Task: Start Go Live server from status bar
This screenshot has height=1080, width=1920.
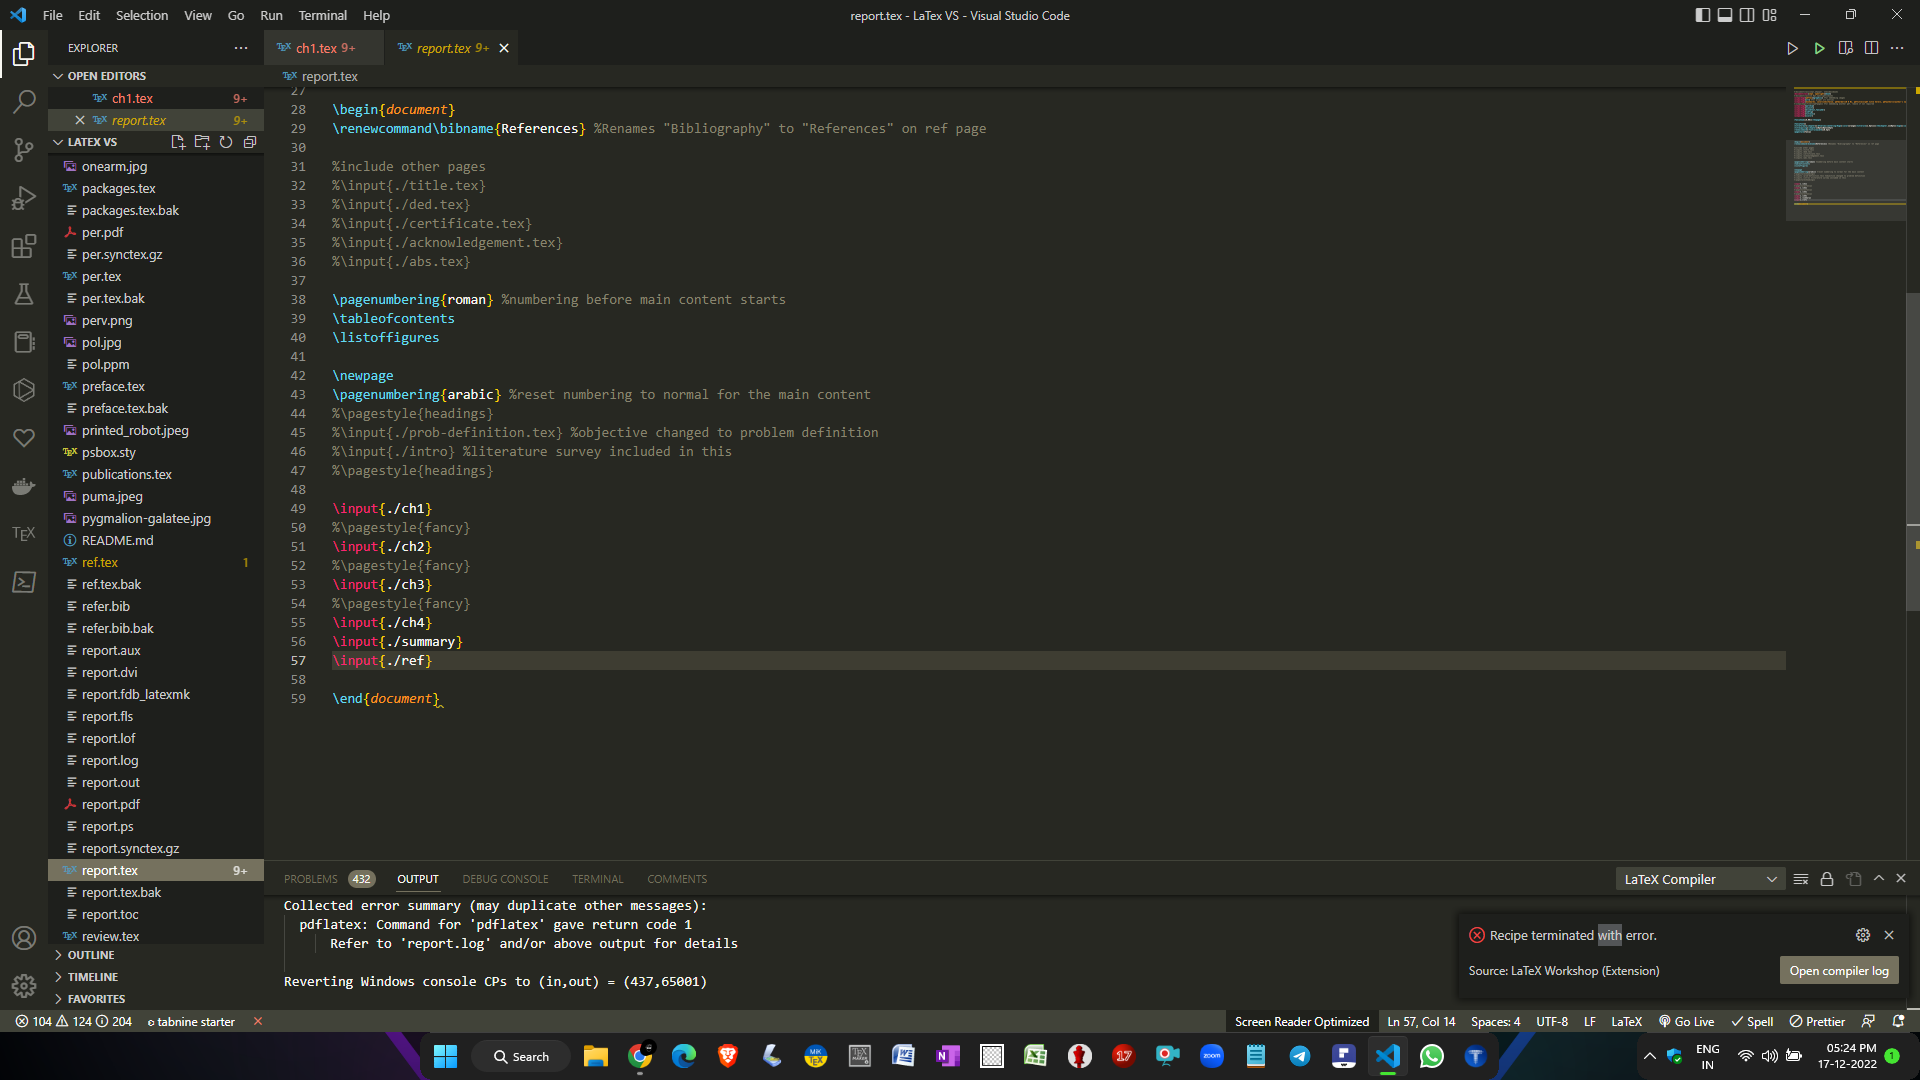Action: click(x=1687, y=1021)
